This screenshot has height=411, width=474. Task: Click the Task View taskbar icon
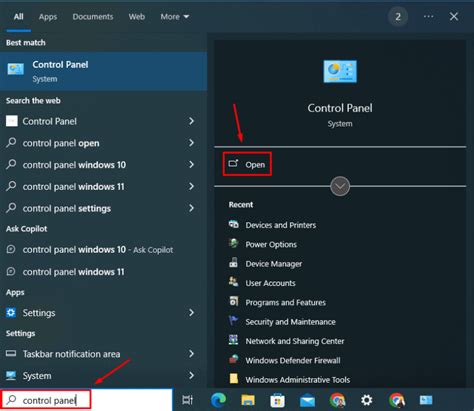[187, 400]
